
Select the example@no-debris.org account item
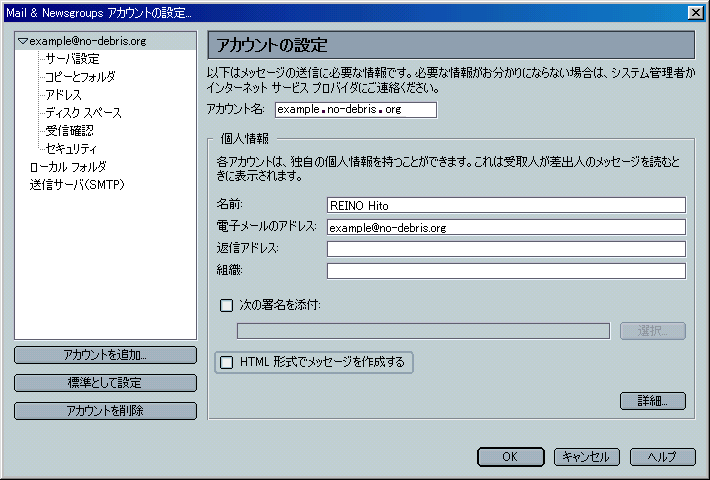(x=88, y=41)
